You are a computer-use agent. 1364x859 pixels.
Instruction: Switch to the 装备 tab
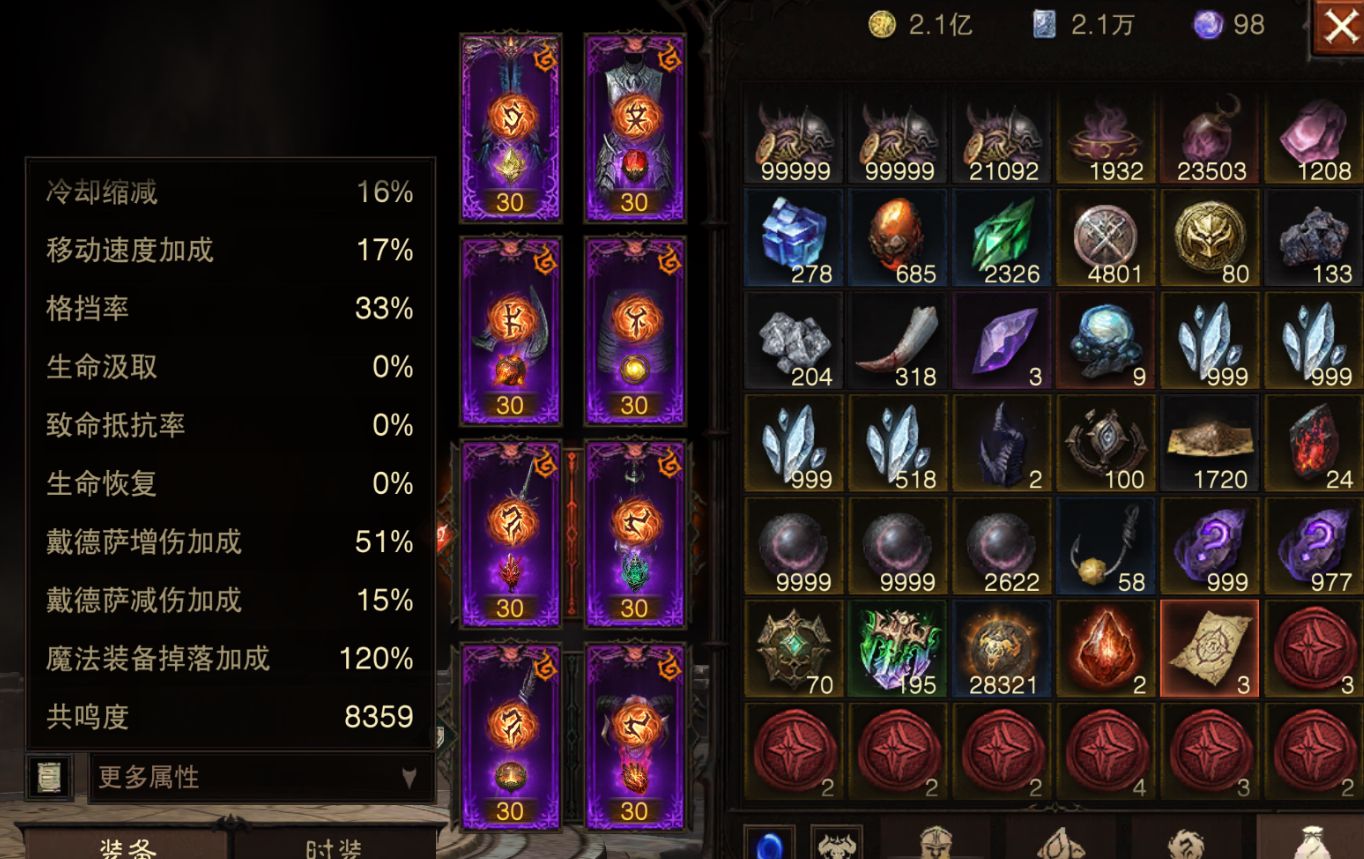click(x=127, y=843)
